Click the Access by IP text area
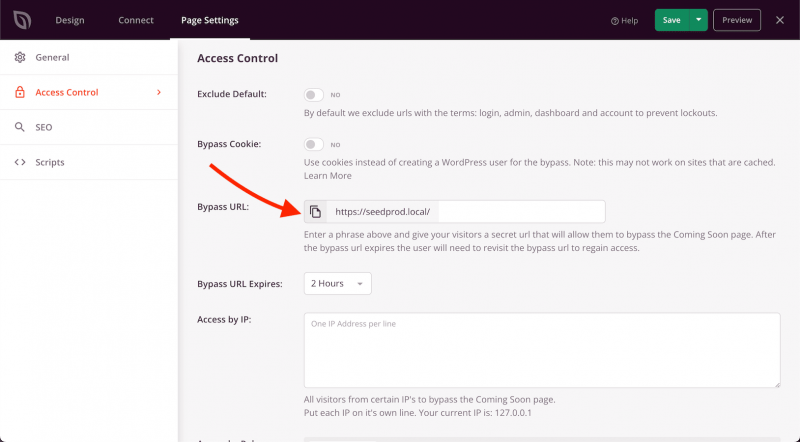Viewport: 800px width, 442px height. point(541,350)
